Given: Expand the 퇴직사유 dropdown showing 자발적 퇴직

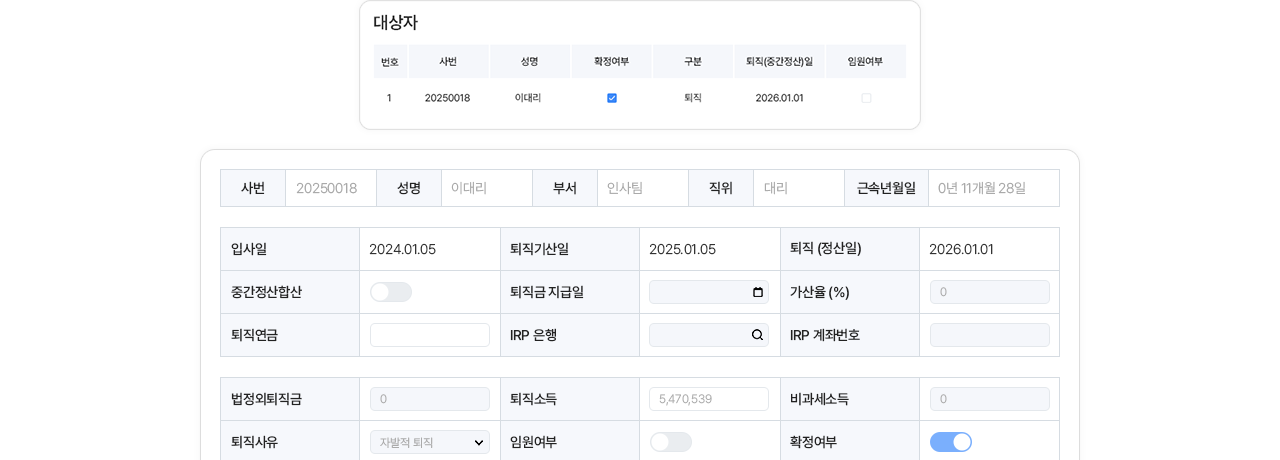Looking at the screenshot, I should point(429,442).
